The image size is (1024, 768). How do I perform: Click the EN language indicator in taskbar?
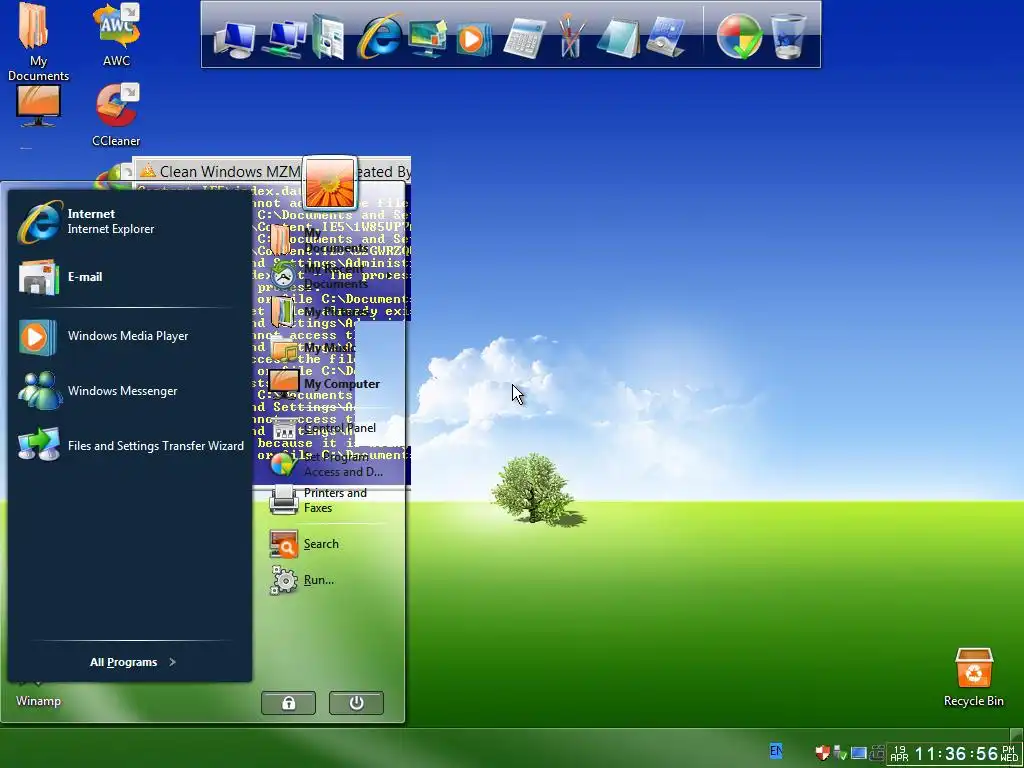tap(775, 751)
